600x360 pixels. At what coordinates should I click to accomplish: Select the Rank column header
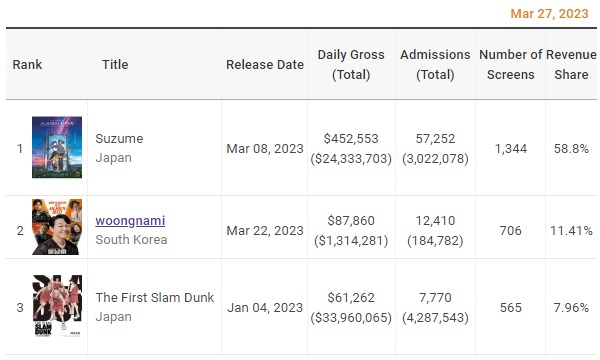27,64
